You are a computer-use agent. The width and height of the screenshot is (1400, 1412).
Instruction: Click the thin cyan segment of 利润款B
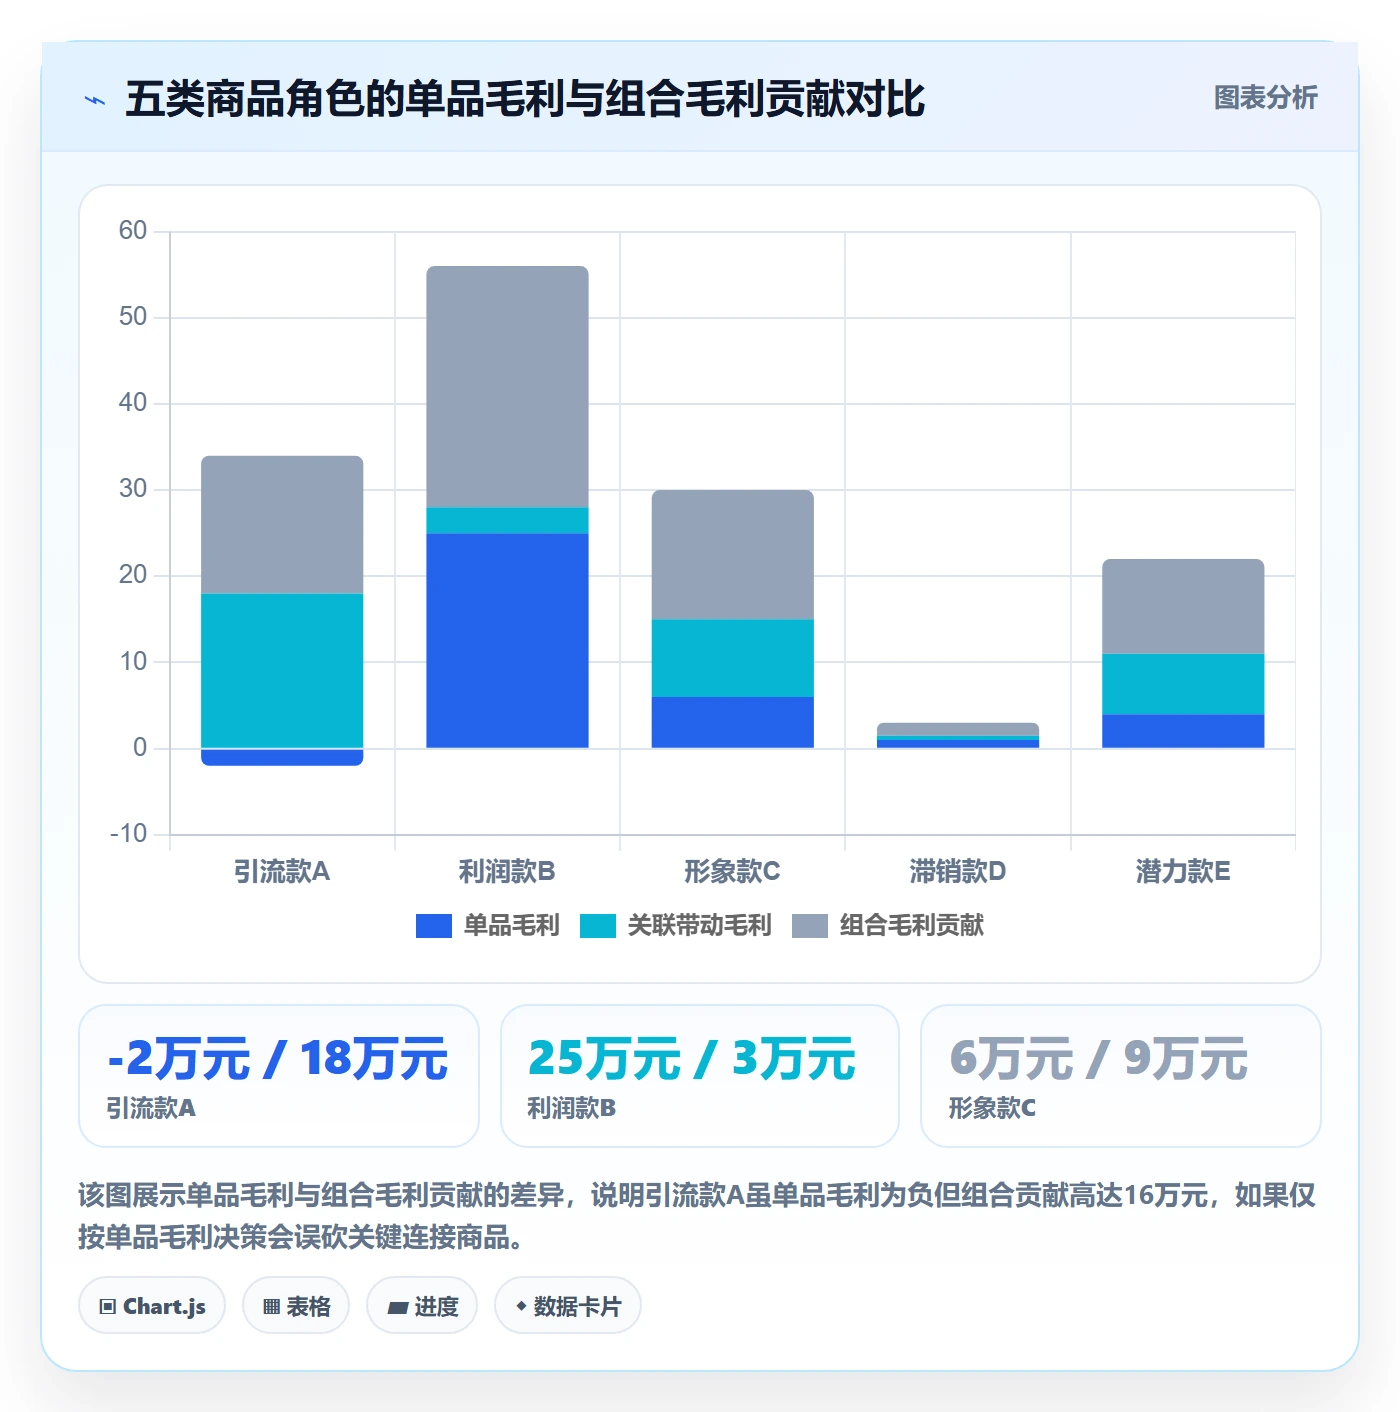click(507, 521)
